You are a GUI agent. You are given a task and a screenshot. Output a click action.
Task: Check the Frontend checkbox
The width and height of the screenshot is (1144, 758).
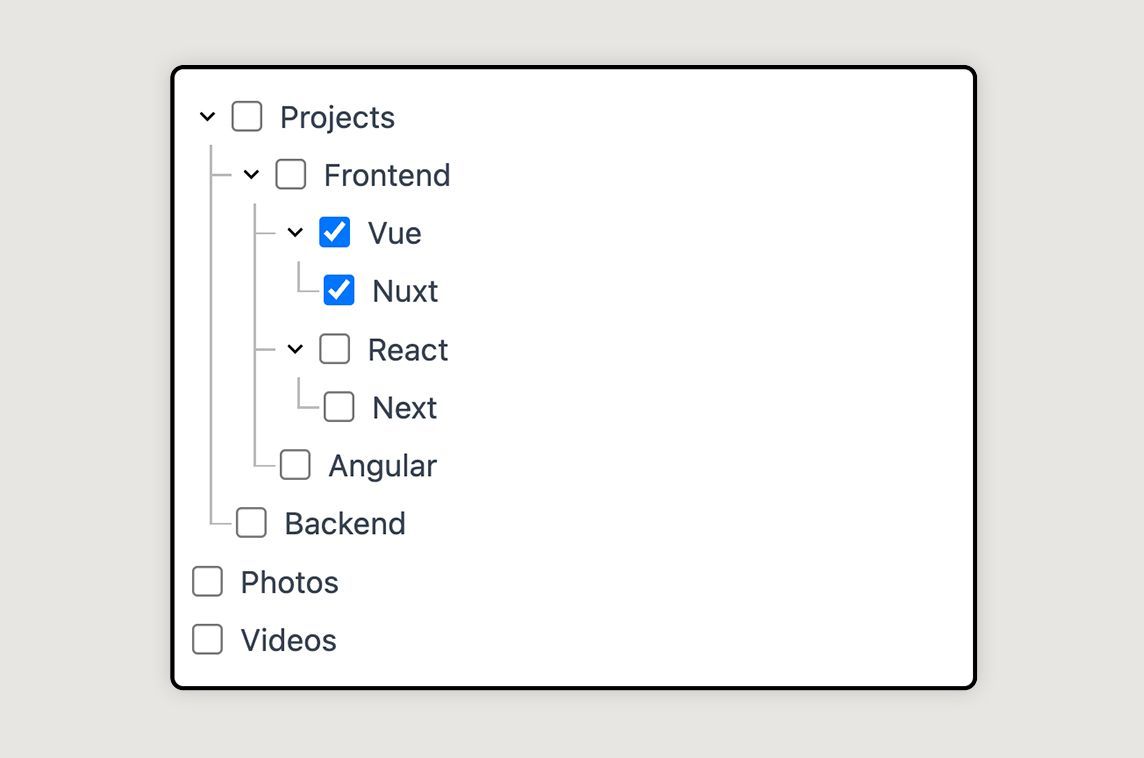[x=290, y=175]
